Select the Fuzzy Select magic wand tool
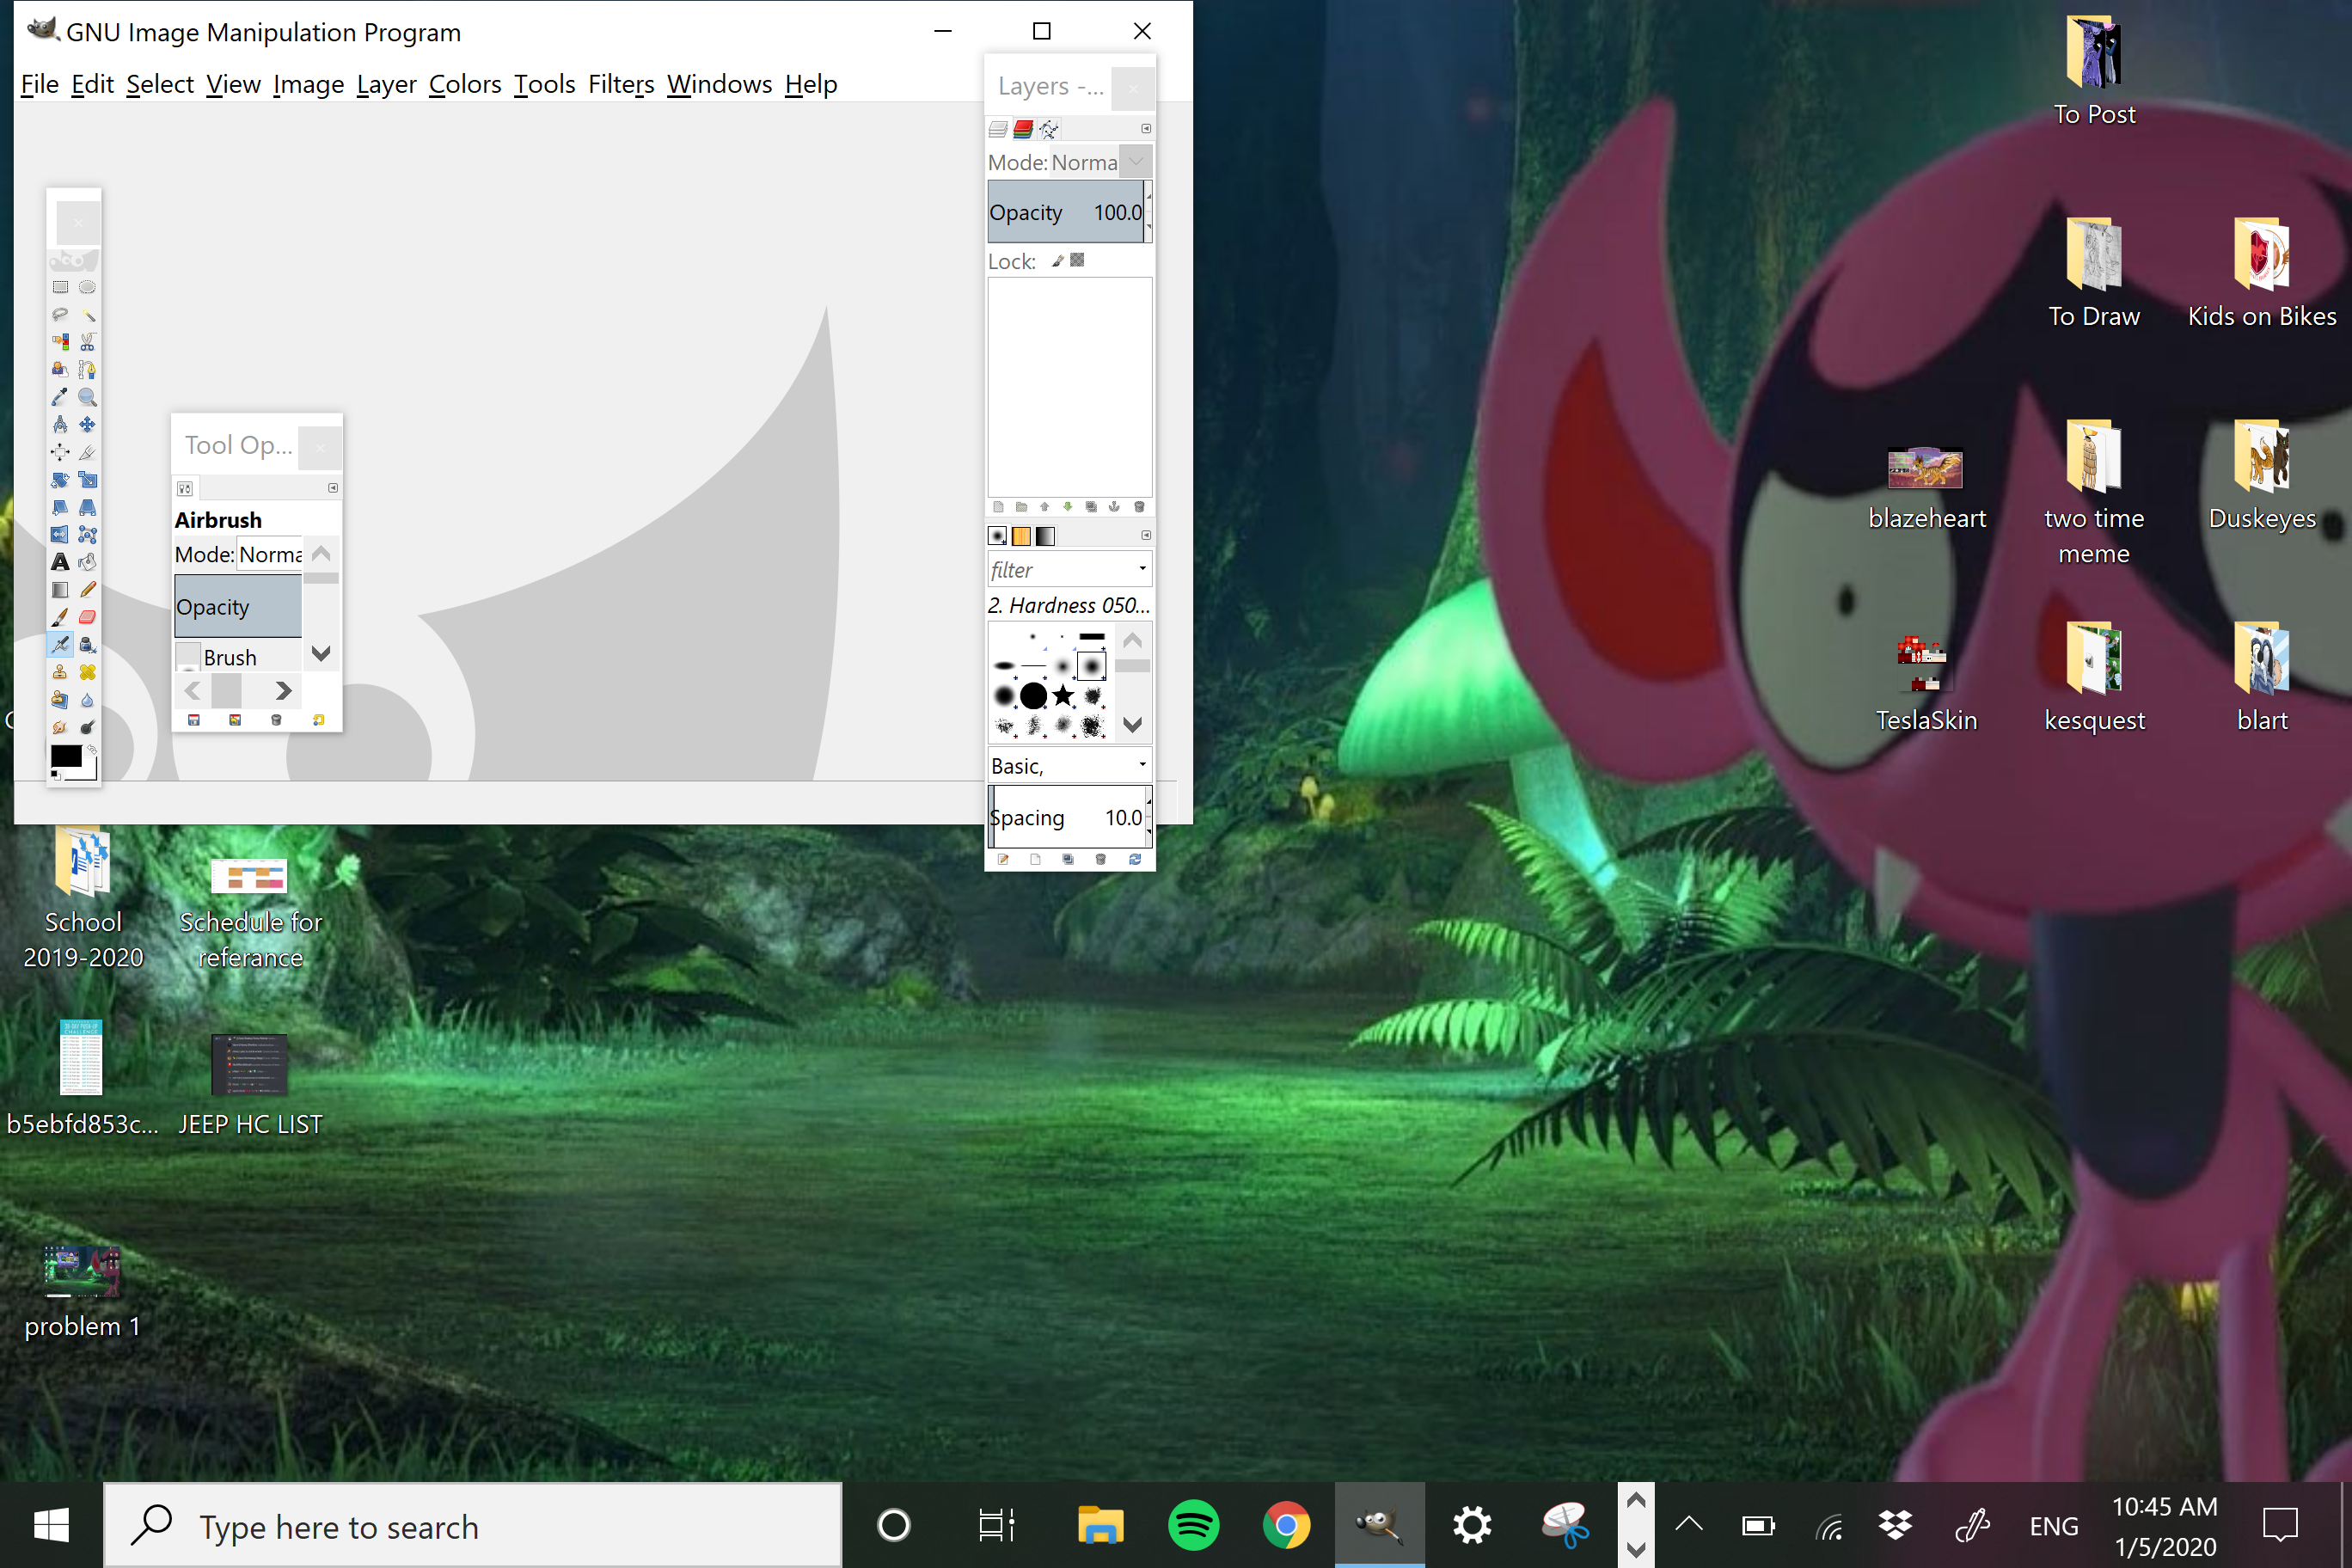Screen dimensions: 2352x1568 click(x=88, y=315)
